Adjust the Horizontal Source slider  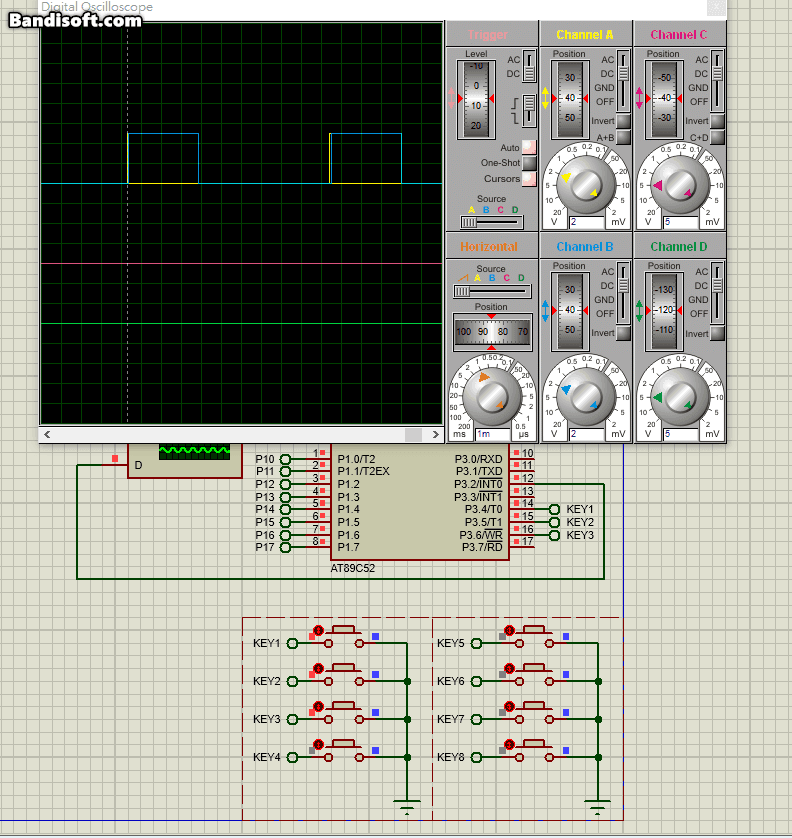(492, 291)
